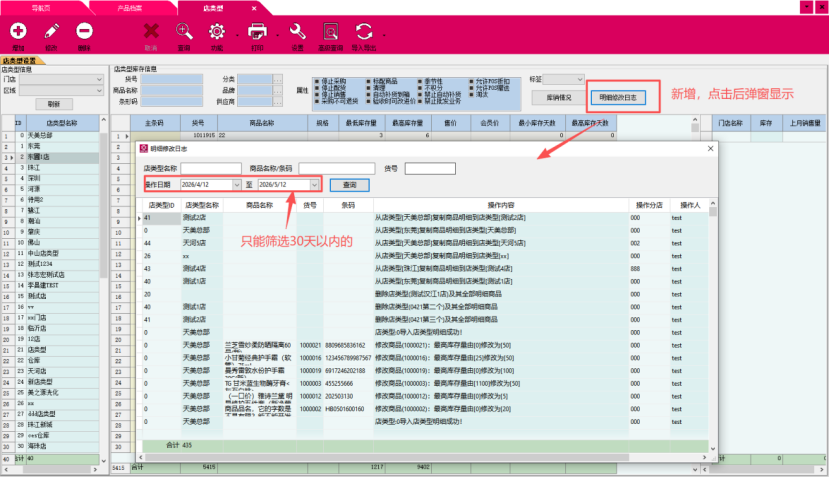Image resolution: width=829 pixels, height=477 pixels.
Task: Click the 修改 pencil edit icon
Action: coord(51,31)
